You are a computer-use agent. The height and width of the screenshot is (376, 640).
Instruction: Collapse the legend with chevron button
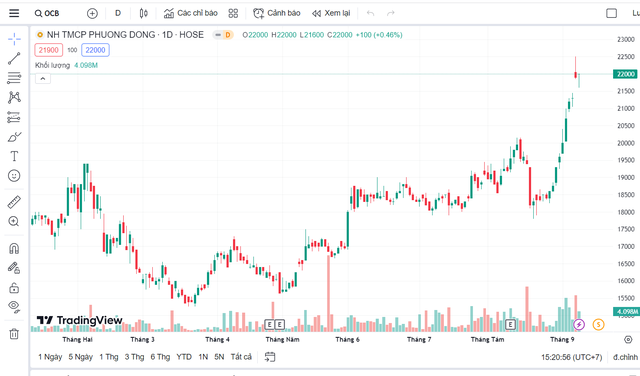[x=43, y=78]
